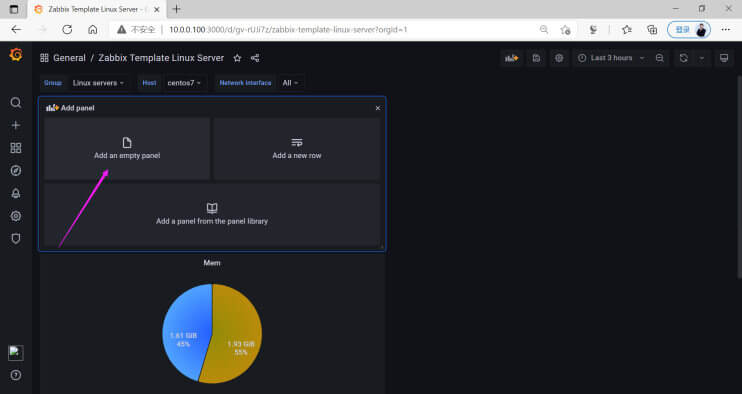The image size is (742, 394).
Task: Add this page to favorites
Action: 565,30
